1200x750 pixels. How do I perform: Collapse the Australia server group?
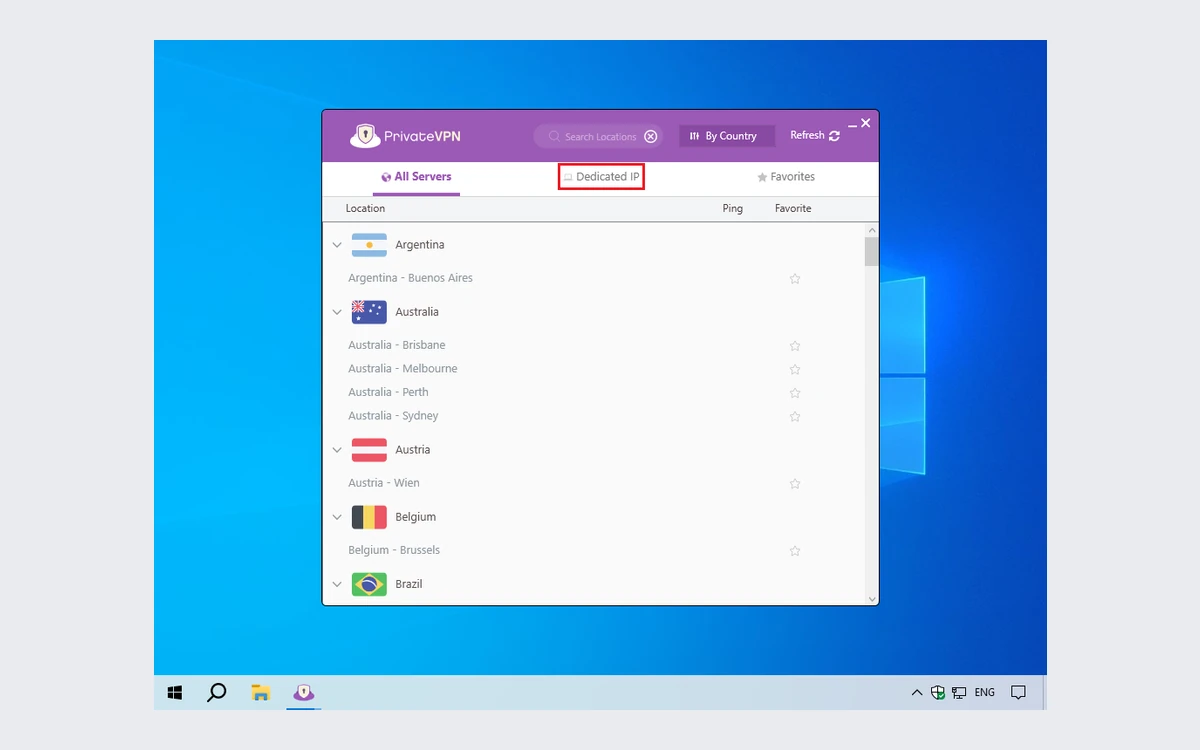(337, 312)
